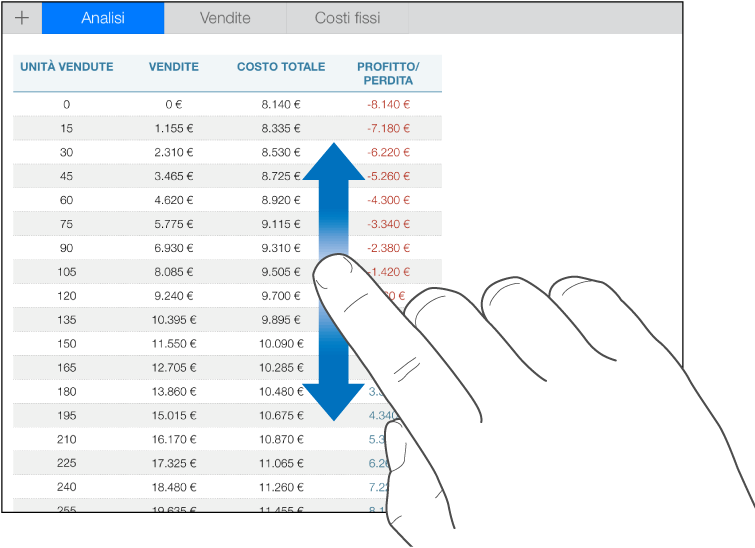
Task: Tap the total cost cell 8.725 €
Action: pyautogui.click(x=281, y=176)
